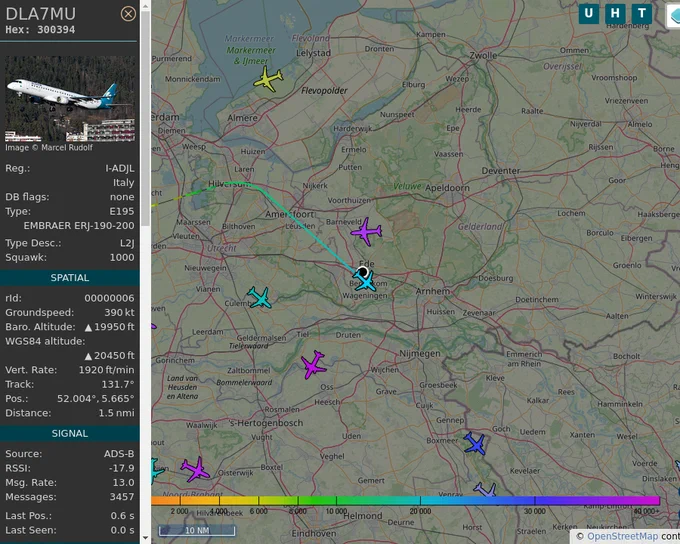Select the cyan tracked aircraft near Wageningen
This screenshot has height=544, width=680.
point(364,280)
